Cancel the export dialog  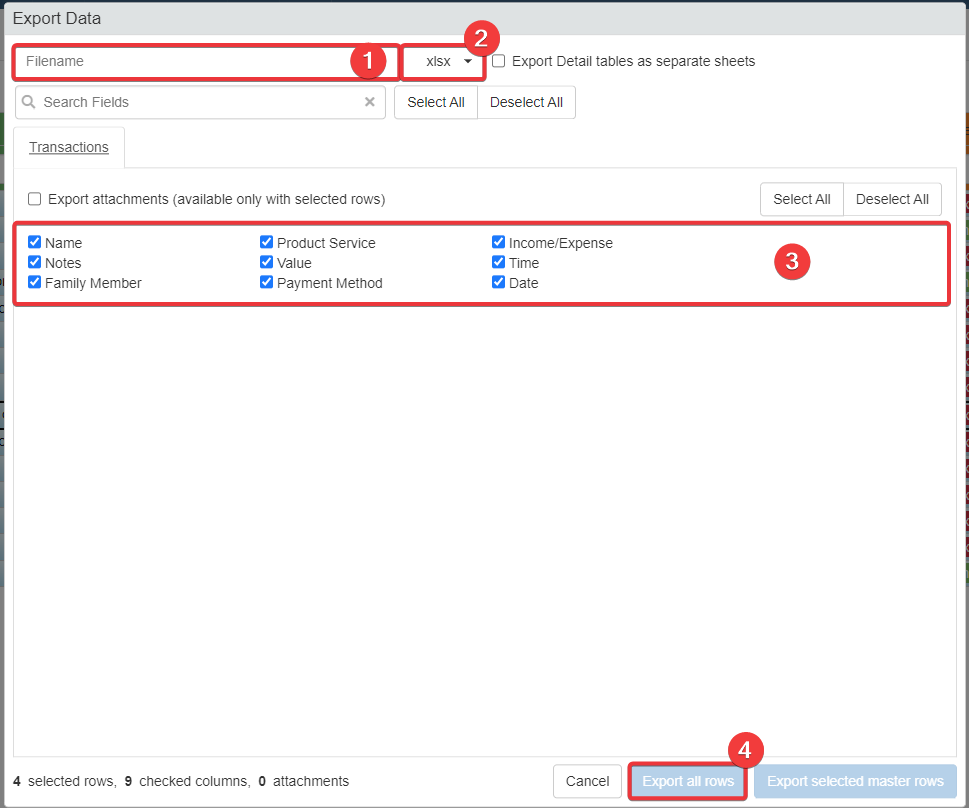pyautogui.click(x=587, y=781)
